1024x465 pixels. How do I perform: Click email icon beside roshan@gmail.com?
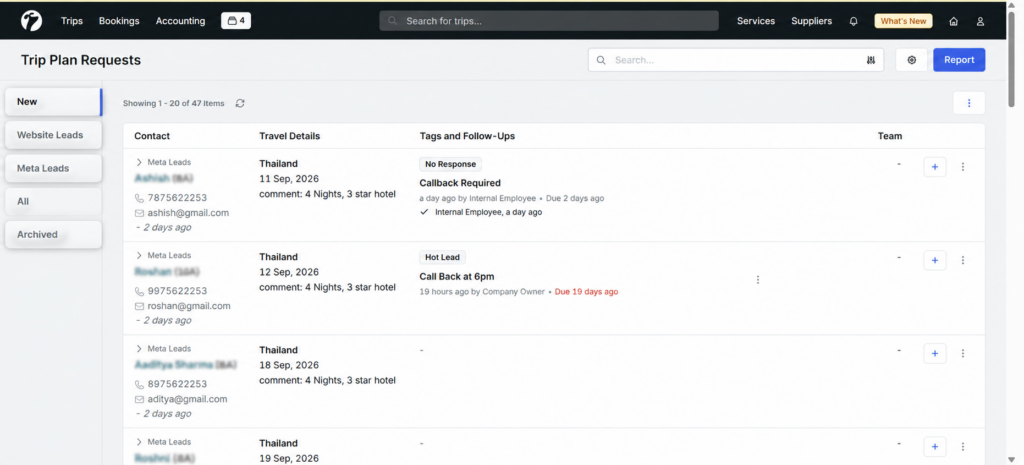coord(139,306)
